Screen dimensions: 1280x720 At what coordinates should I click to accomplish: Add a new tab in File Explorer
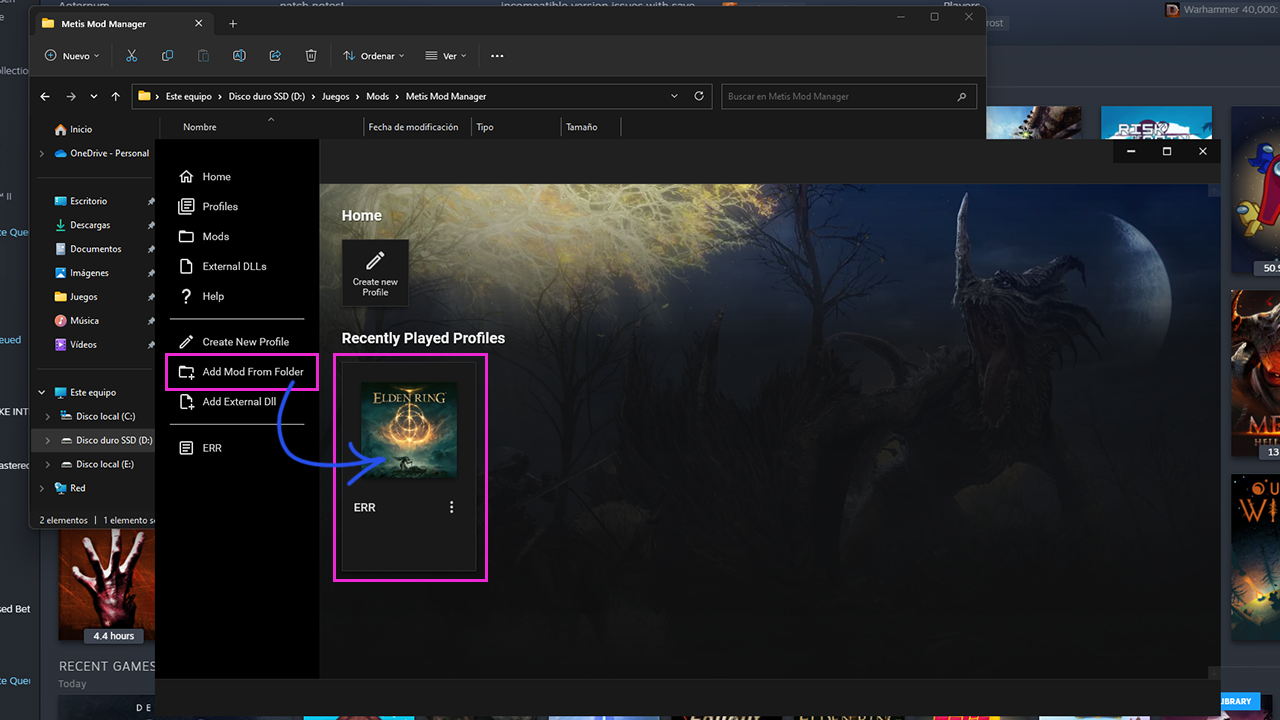[x=233, y=23]
